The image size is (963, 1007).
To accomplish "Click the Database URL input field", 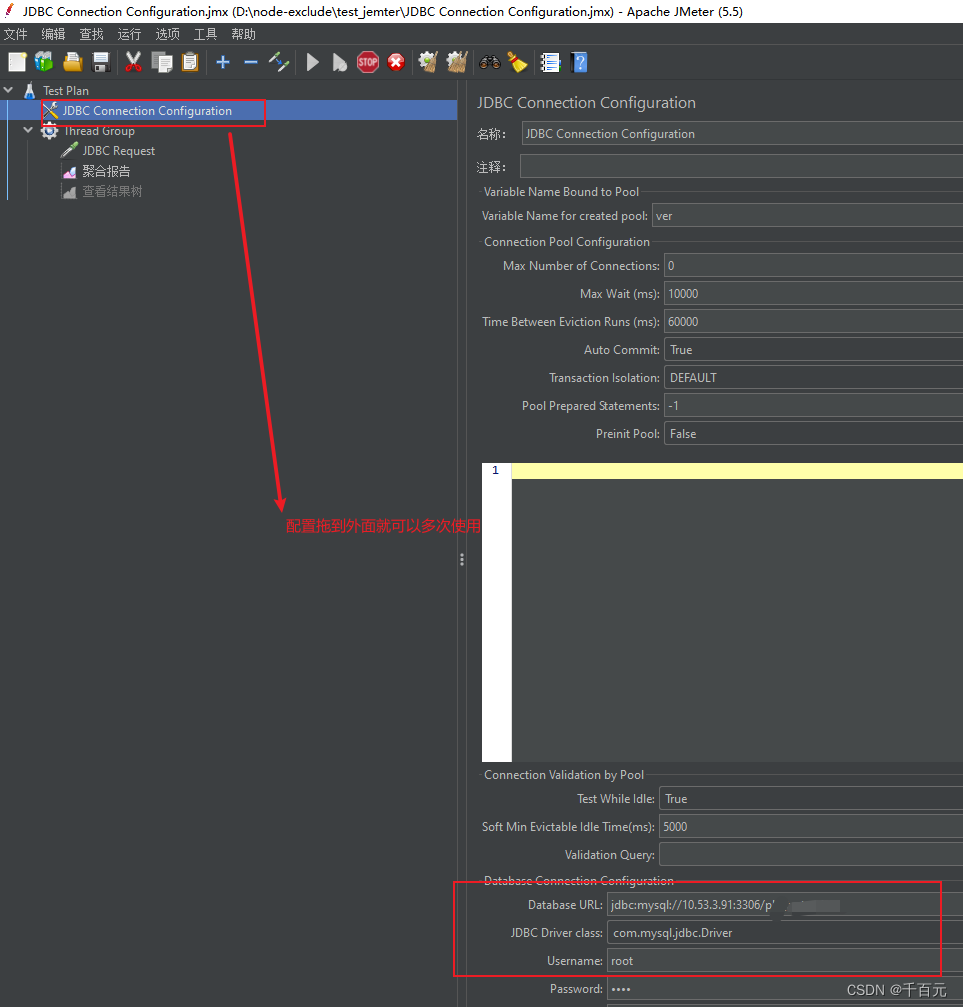I will click(750, 904).
